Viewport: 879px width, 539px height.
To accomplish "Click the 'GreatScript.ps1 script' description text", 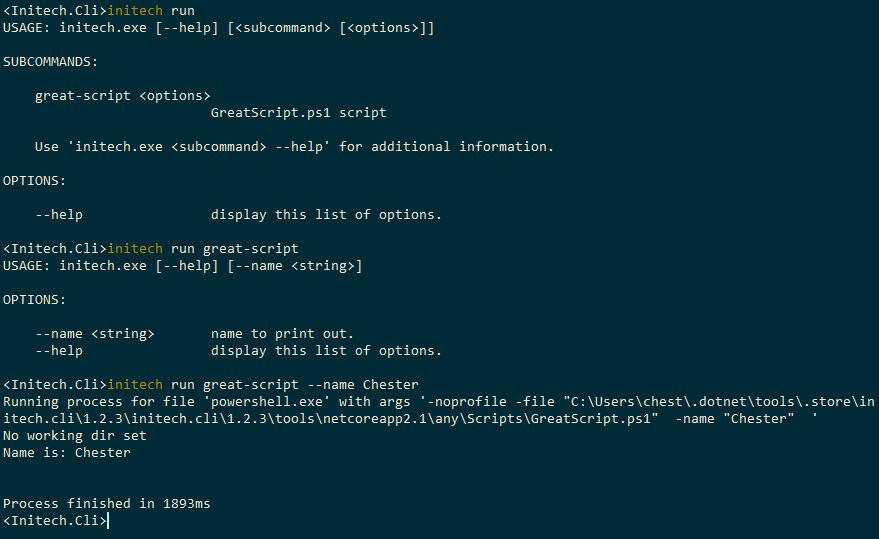I will 298,112.
